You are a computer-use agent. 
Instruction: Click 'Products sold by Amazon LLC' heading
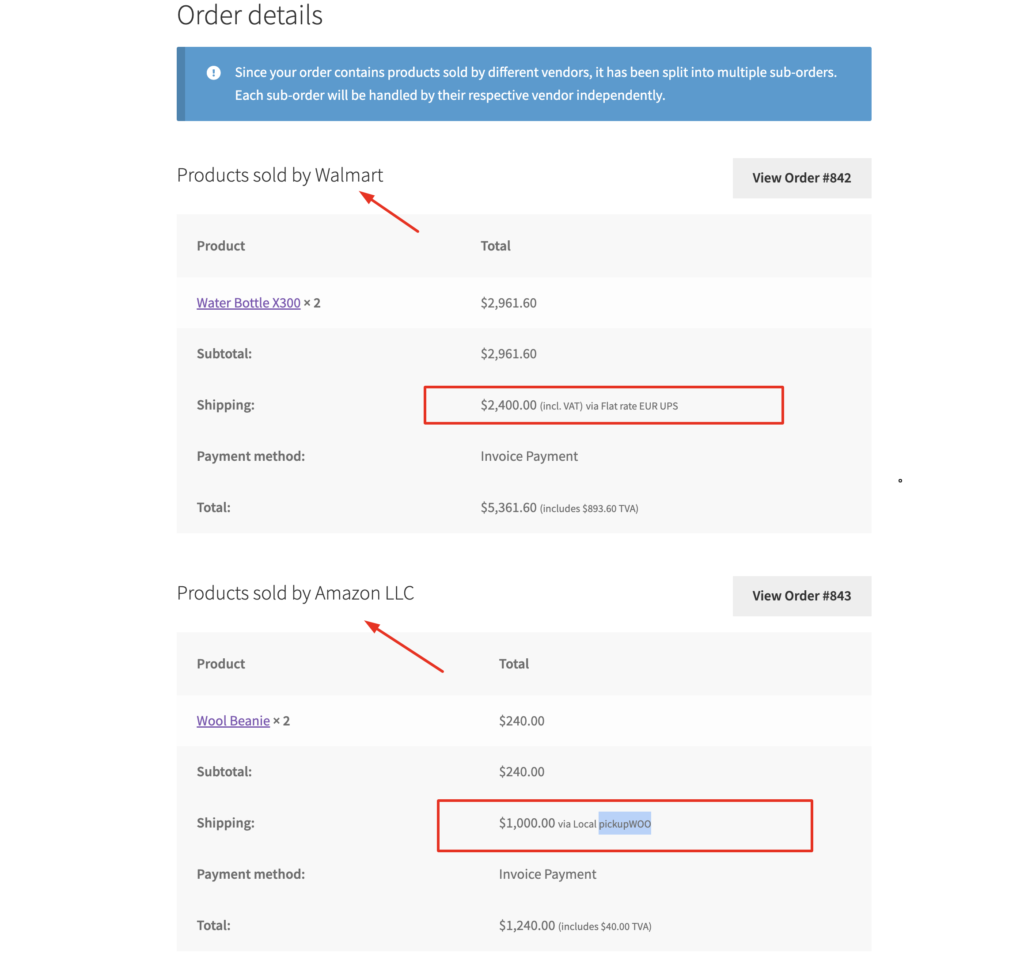coord(295,593)
